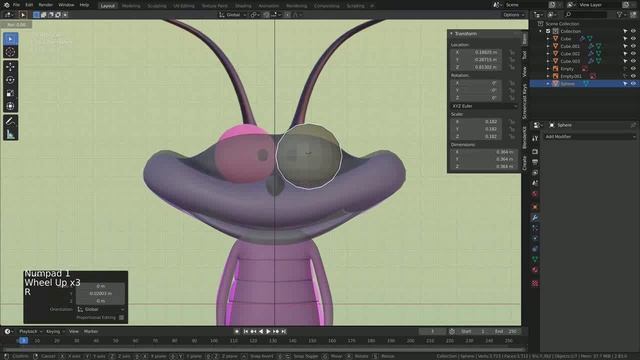Toggle selectability arrow for Cube.001
The image size is (640, 360).
pos(625,46)
